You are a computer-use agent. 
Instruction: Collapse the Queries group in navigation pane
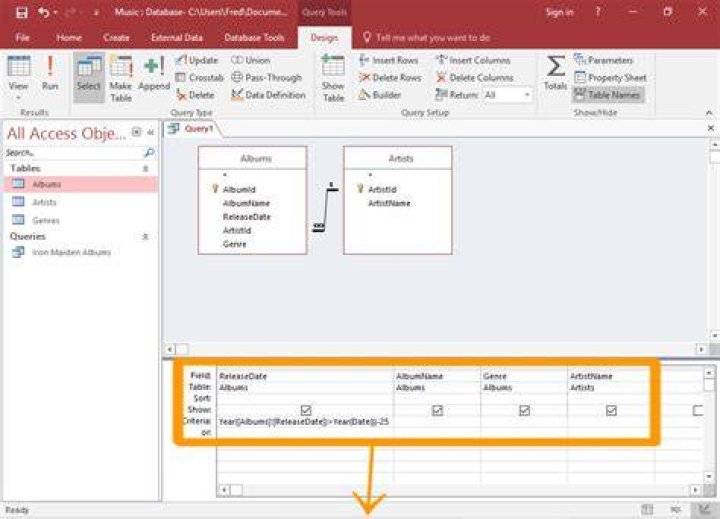tap(145, 237)
